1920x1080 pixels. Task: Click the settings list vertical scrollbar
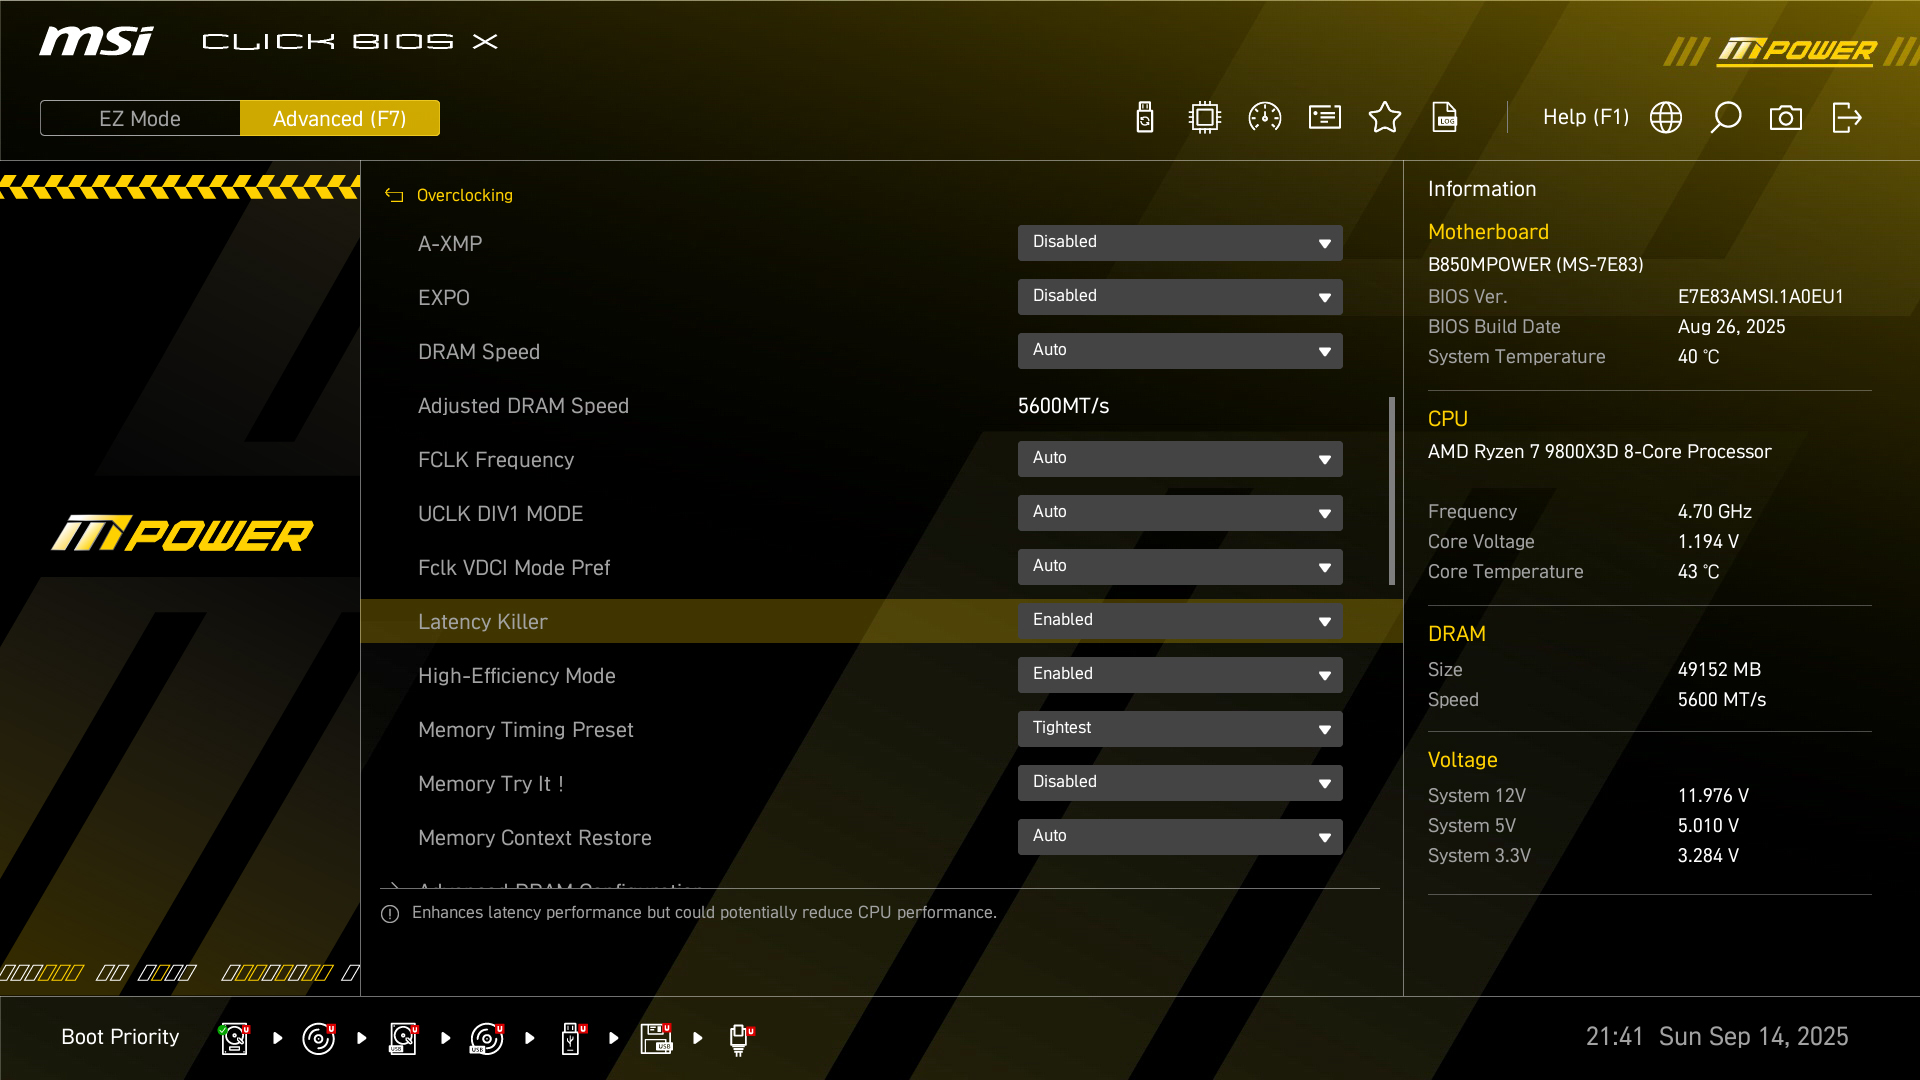1391,490
